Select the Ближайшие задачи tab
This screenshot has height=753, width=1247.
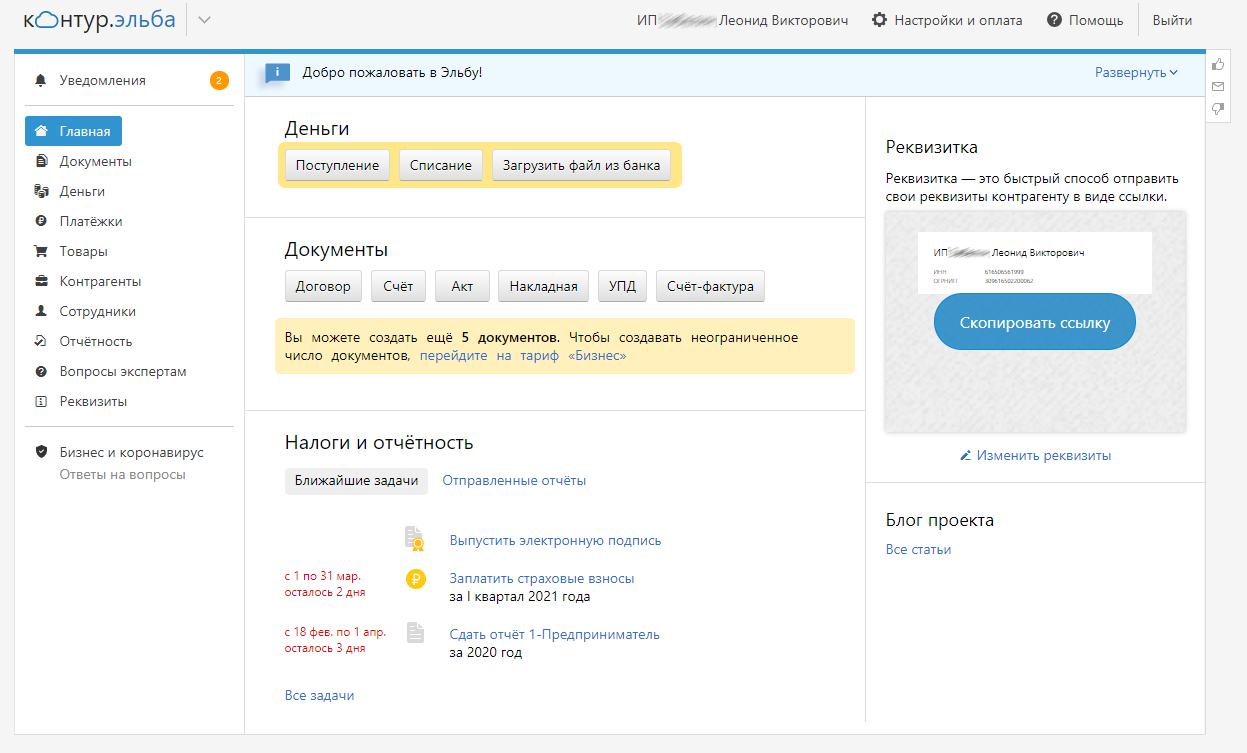[x=356, y=481]
